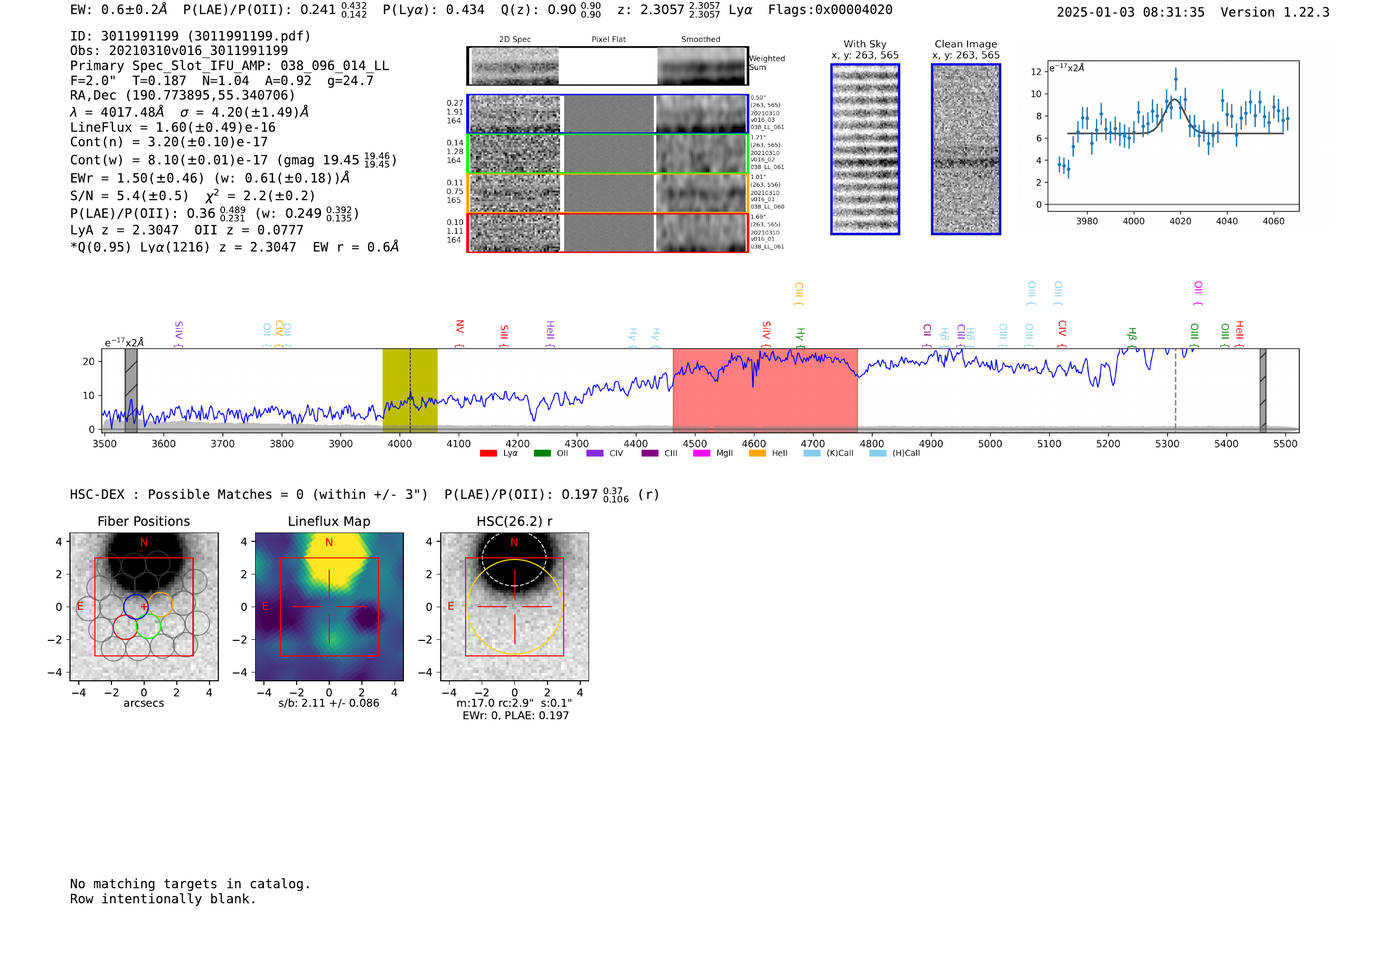Click the purple CII line label
The image size is (1400, 953).
point(927,333)
